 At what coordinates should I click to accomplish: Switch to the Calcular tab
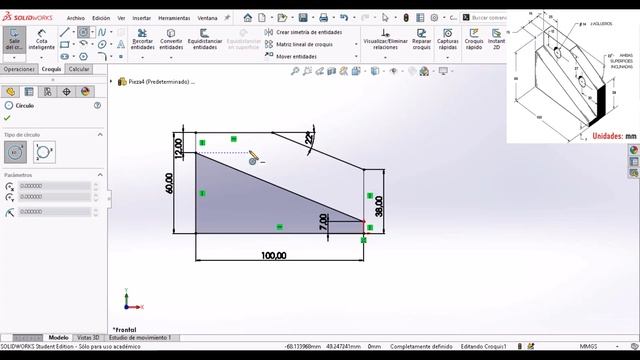pyautogui.click(x=79, y=69)
